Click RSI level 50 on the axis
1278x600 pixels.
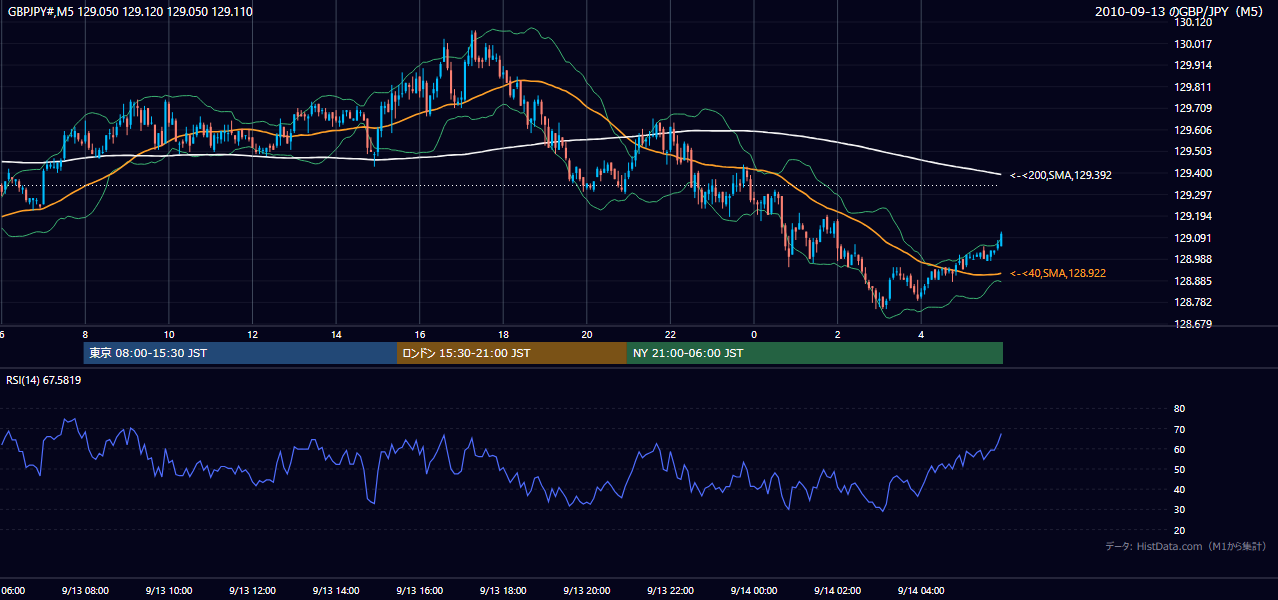[x=1179, y=469]
